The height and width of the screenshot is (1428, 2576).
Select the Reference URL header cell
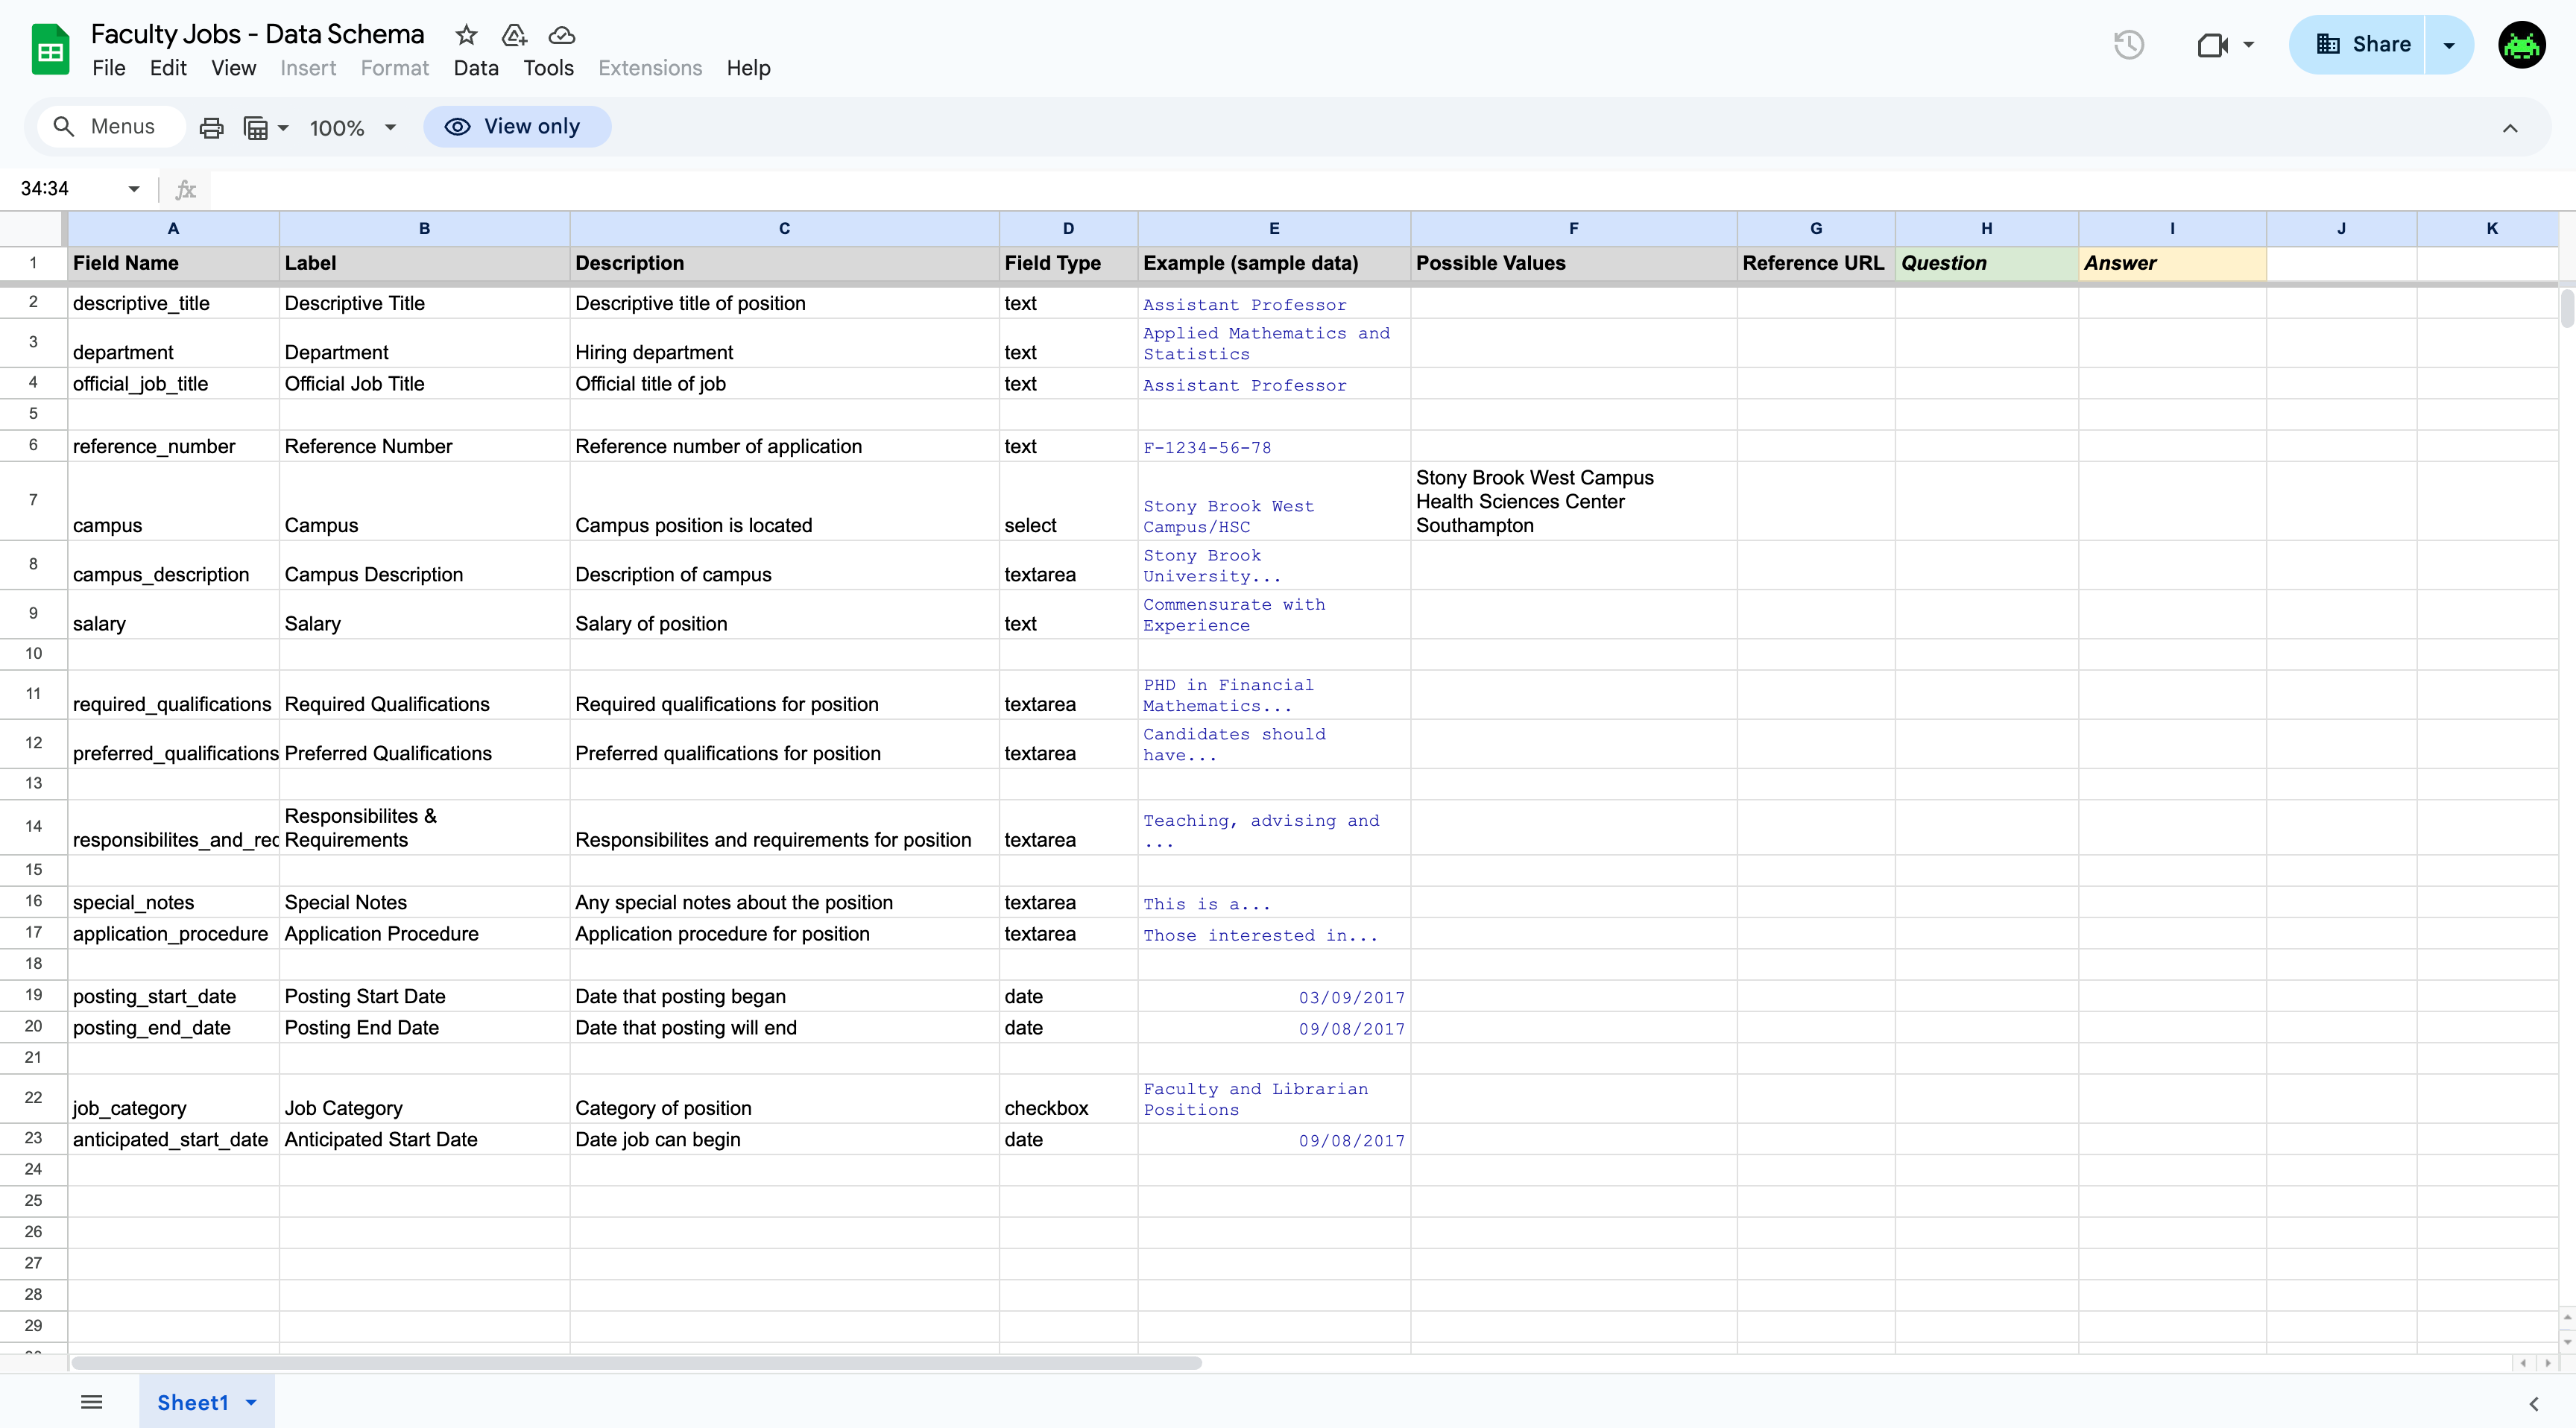[x=1815, y=264]
